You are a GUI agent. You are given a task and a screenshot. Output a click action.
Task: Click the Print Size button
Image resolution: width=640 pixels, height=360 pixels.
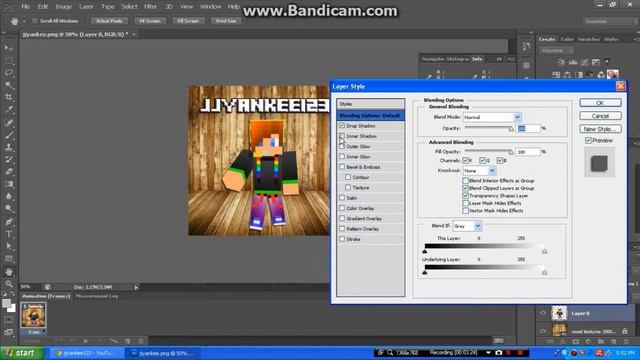coord(226,21)
